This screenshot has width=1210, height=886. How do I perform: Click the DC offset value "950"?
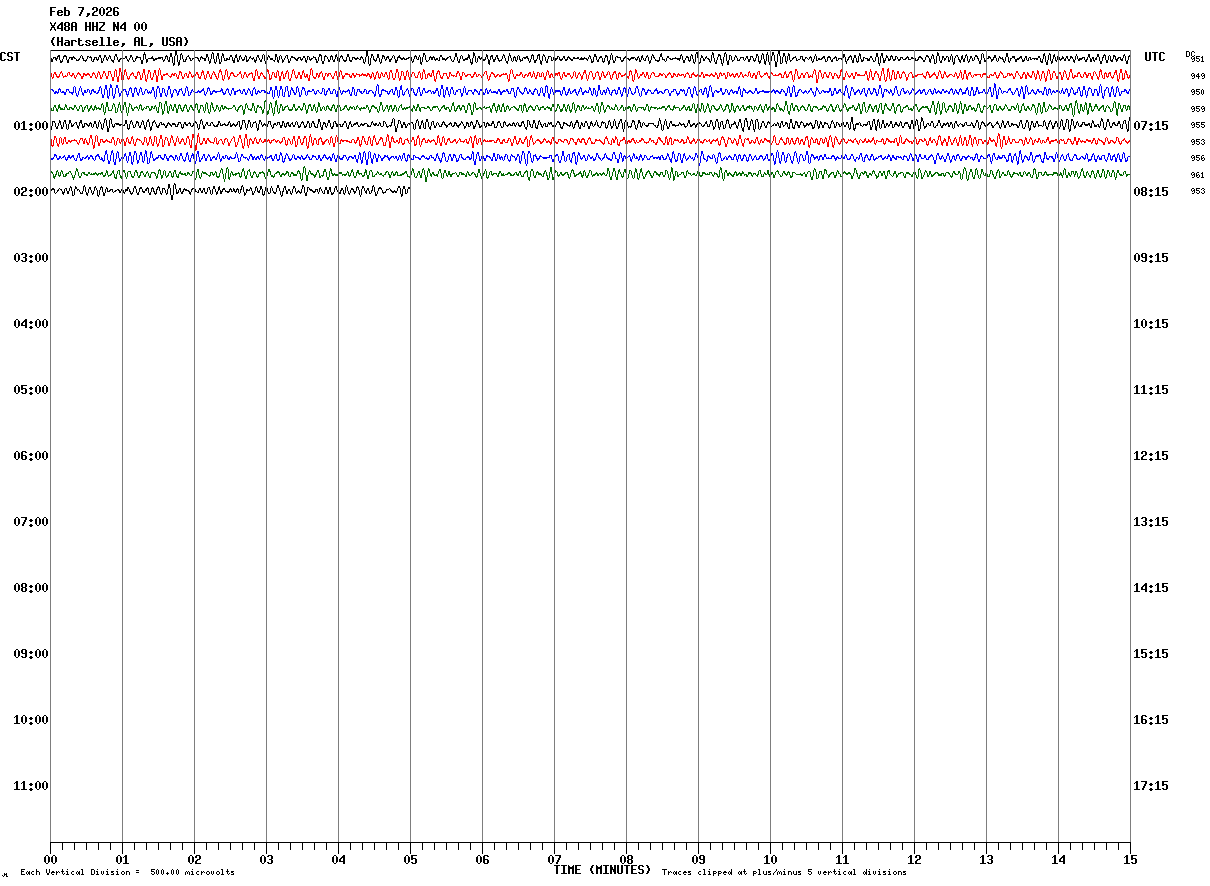1197,92
